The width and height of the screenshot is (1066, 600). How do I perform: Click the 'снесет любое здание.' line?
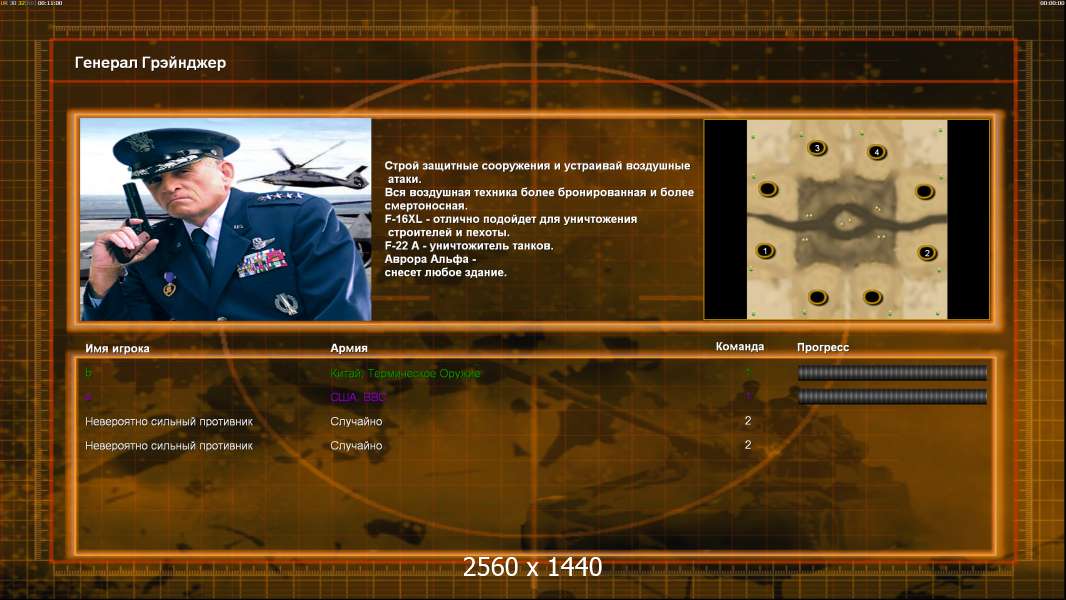[445, 272]
